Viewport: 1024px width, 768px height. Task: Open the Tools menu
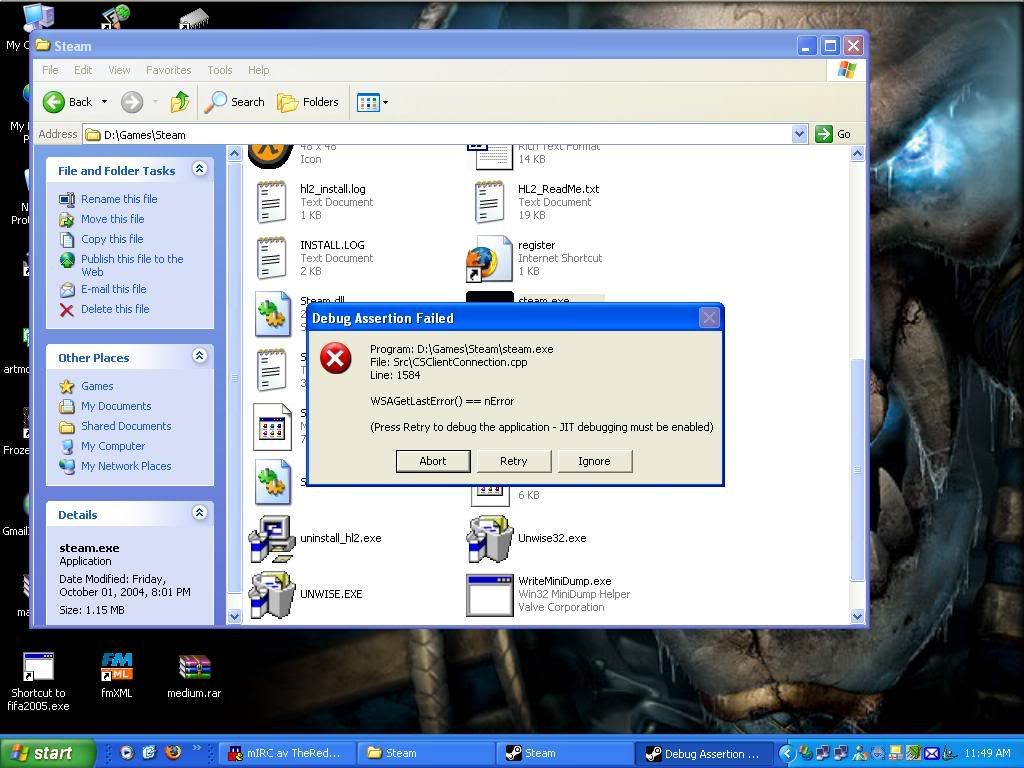[x=220, y=70]
